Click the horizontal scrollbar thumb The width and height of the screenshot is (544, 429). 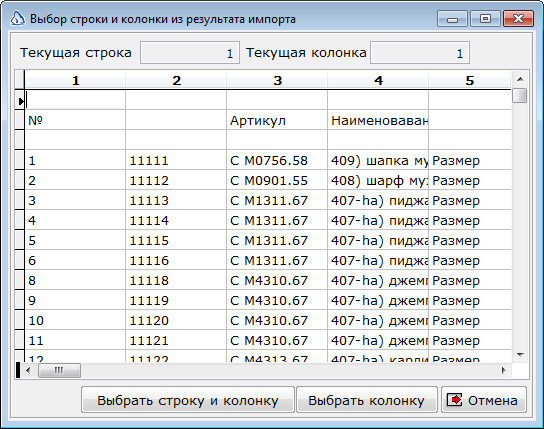(59, 370)
